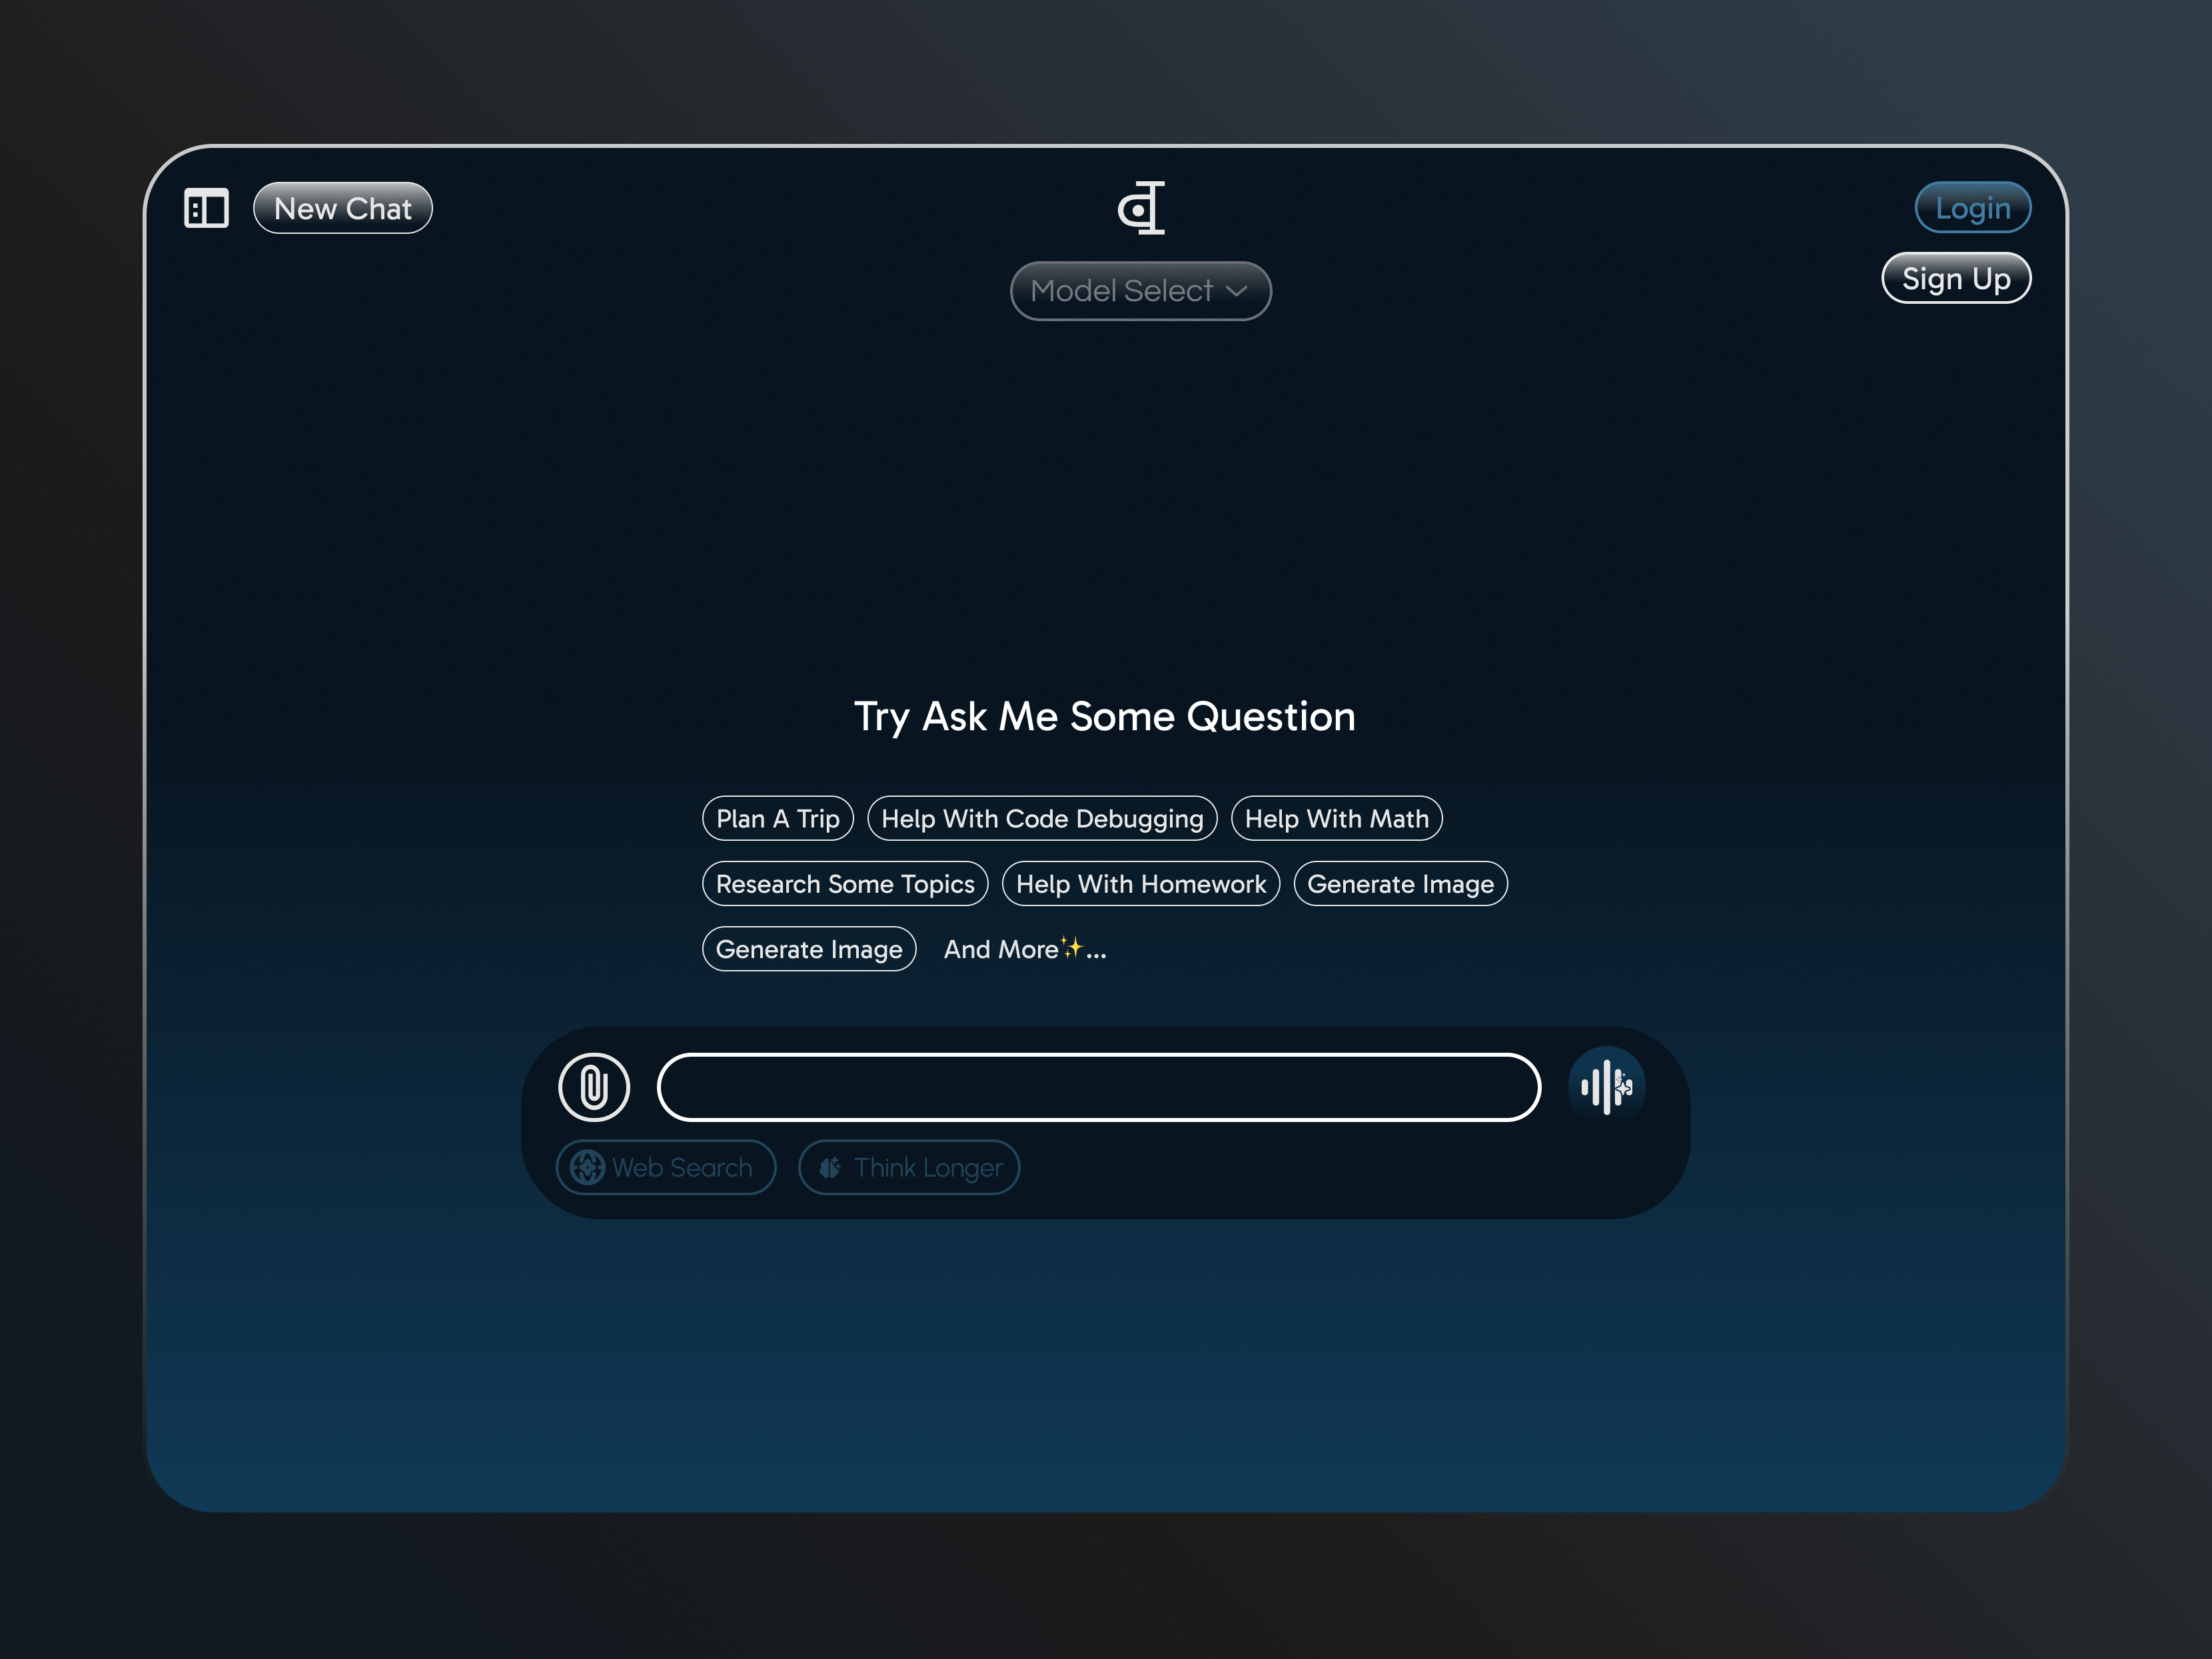Click Generate Image chip beside Help With Homework

click(x=1400, y=884)
